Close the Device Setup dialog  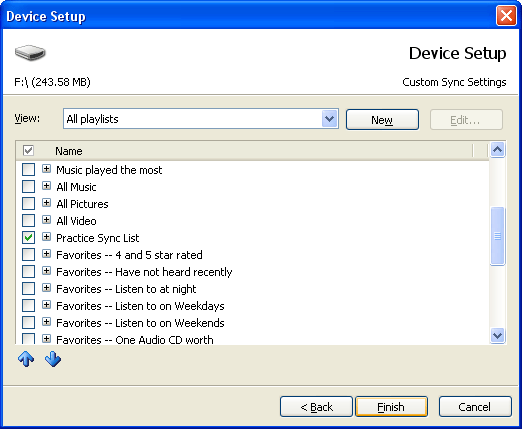point(506,16)
